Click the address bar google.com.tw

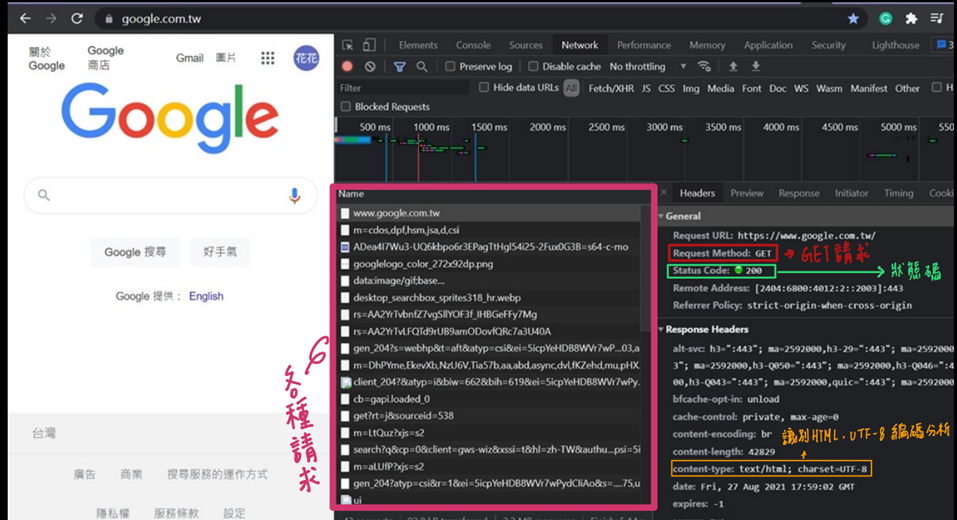(x=161, y=19)
